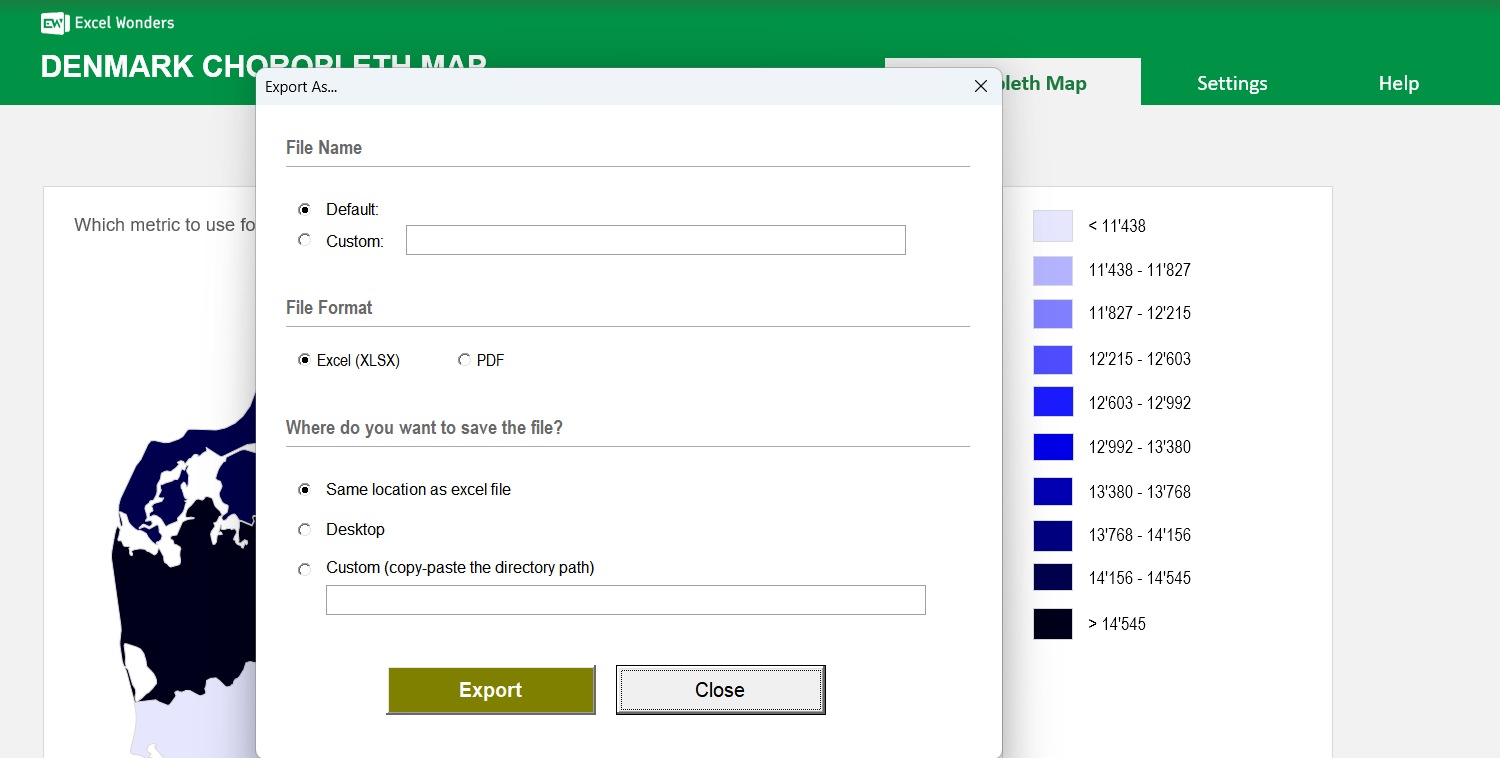
Task: Click the custom file name text field
Action: point(655,241)
